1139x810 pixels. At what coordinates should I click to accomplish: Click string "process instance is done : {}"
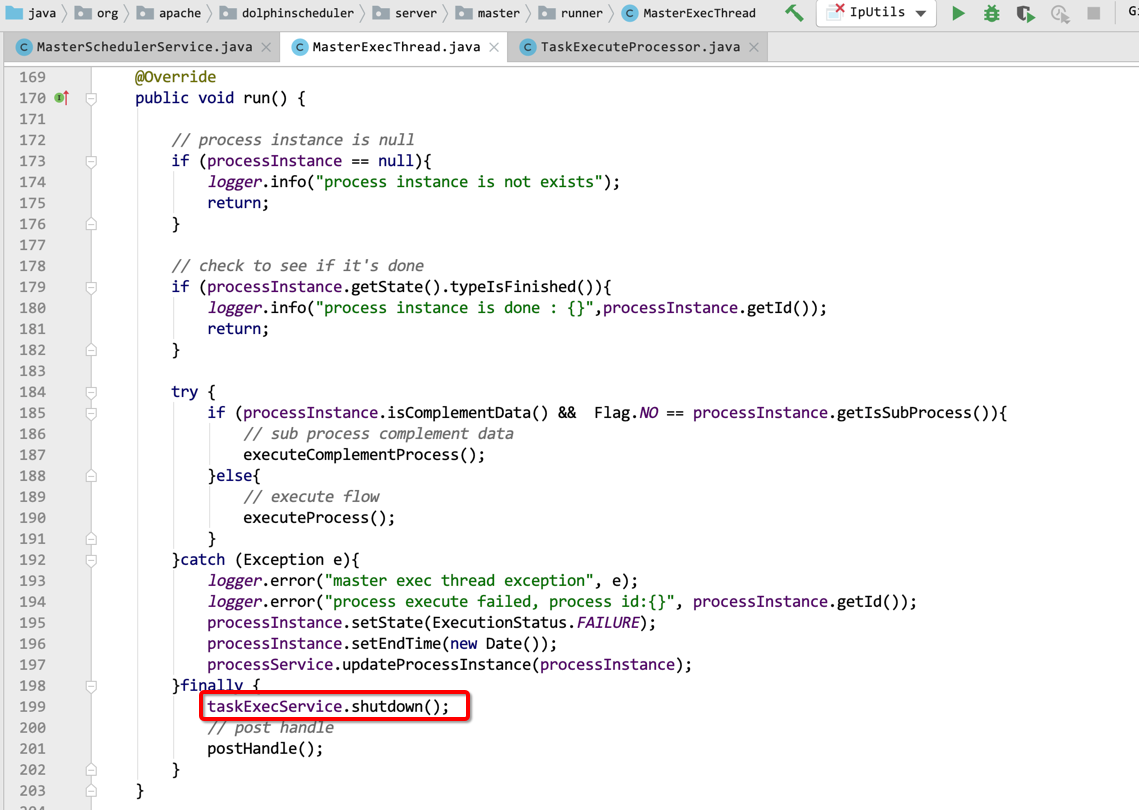(x=455, y=308)
